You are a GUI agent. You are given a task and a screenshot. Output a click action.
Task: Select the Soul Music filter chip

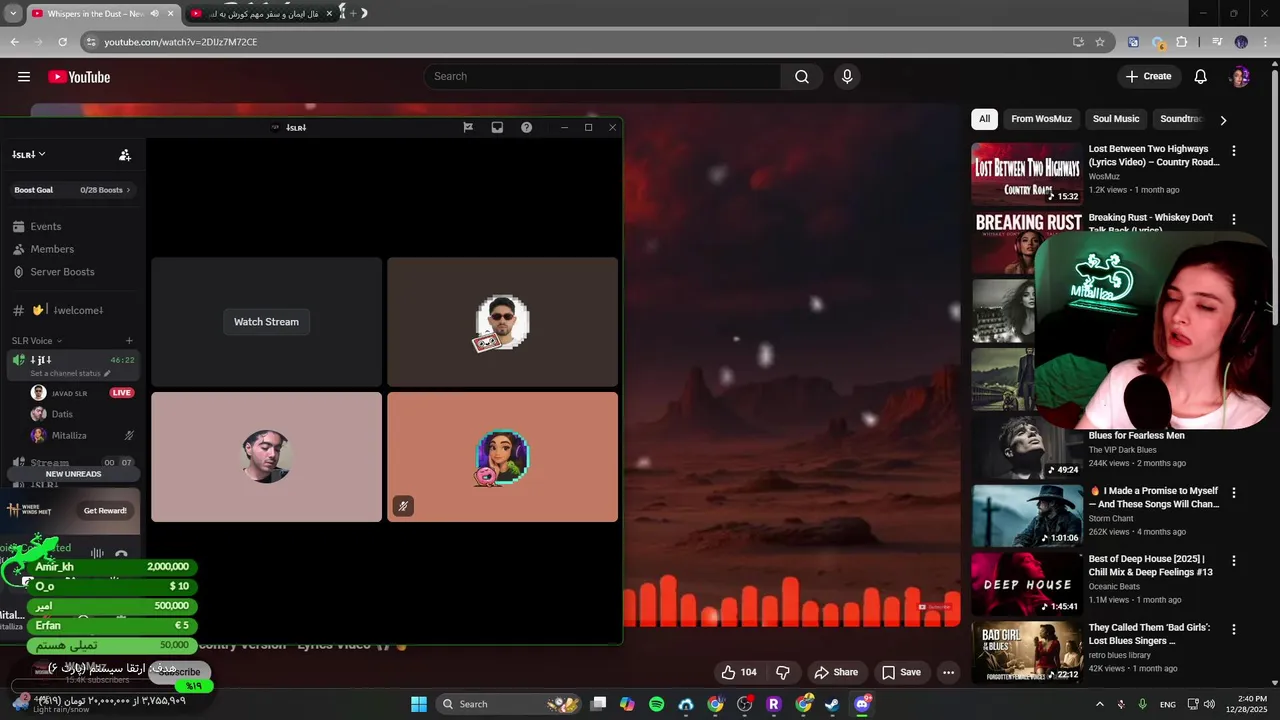click(1116, 119)
